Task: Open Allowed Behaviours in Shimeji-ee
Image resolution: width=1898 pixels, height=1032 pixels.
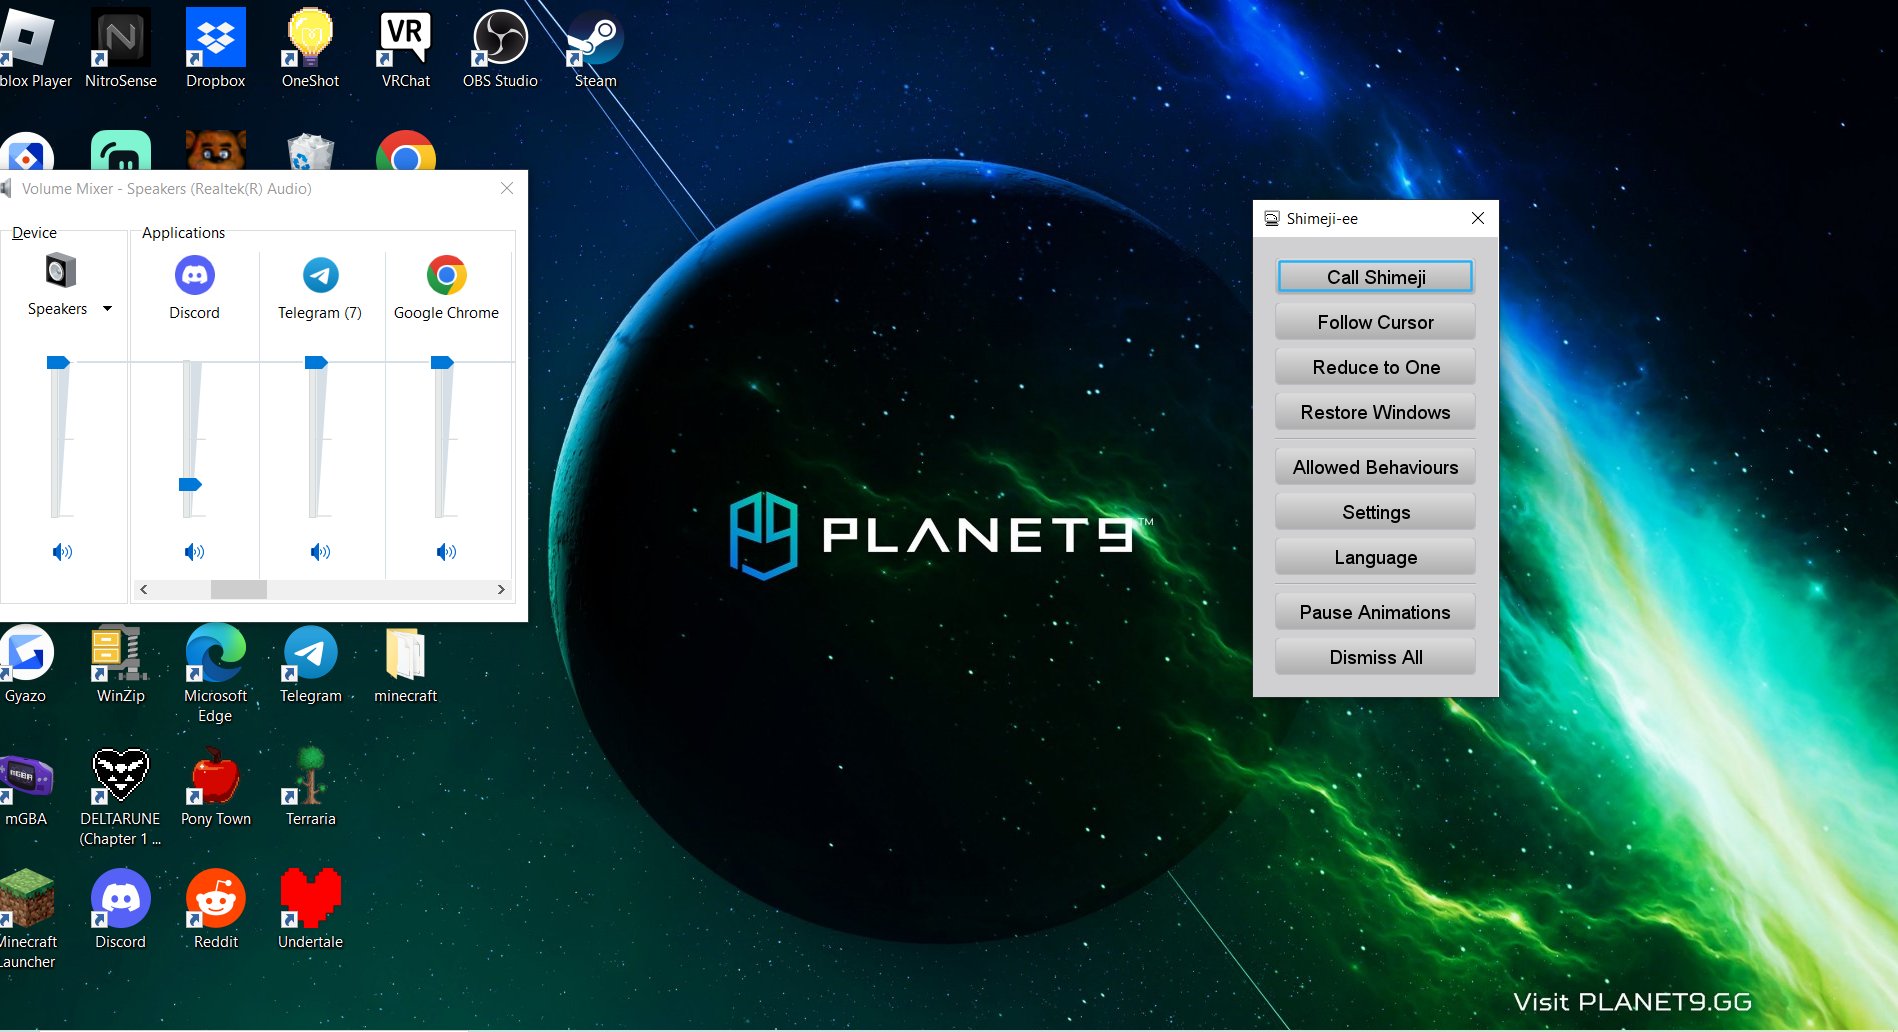Action: coord(1375,467)
